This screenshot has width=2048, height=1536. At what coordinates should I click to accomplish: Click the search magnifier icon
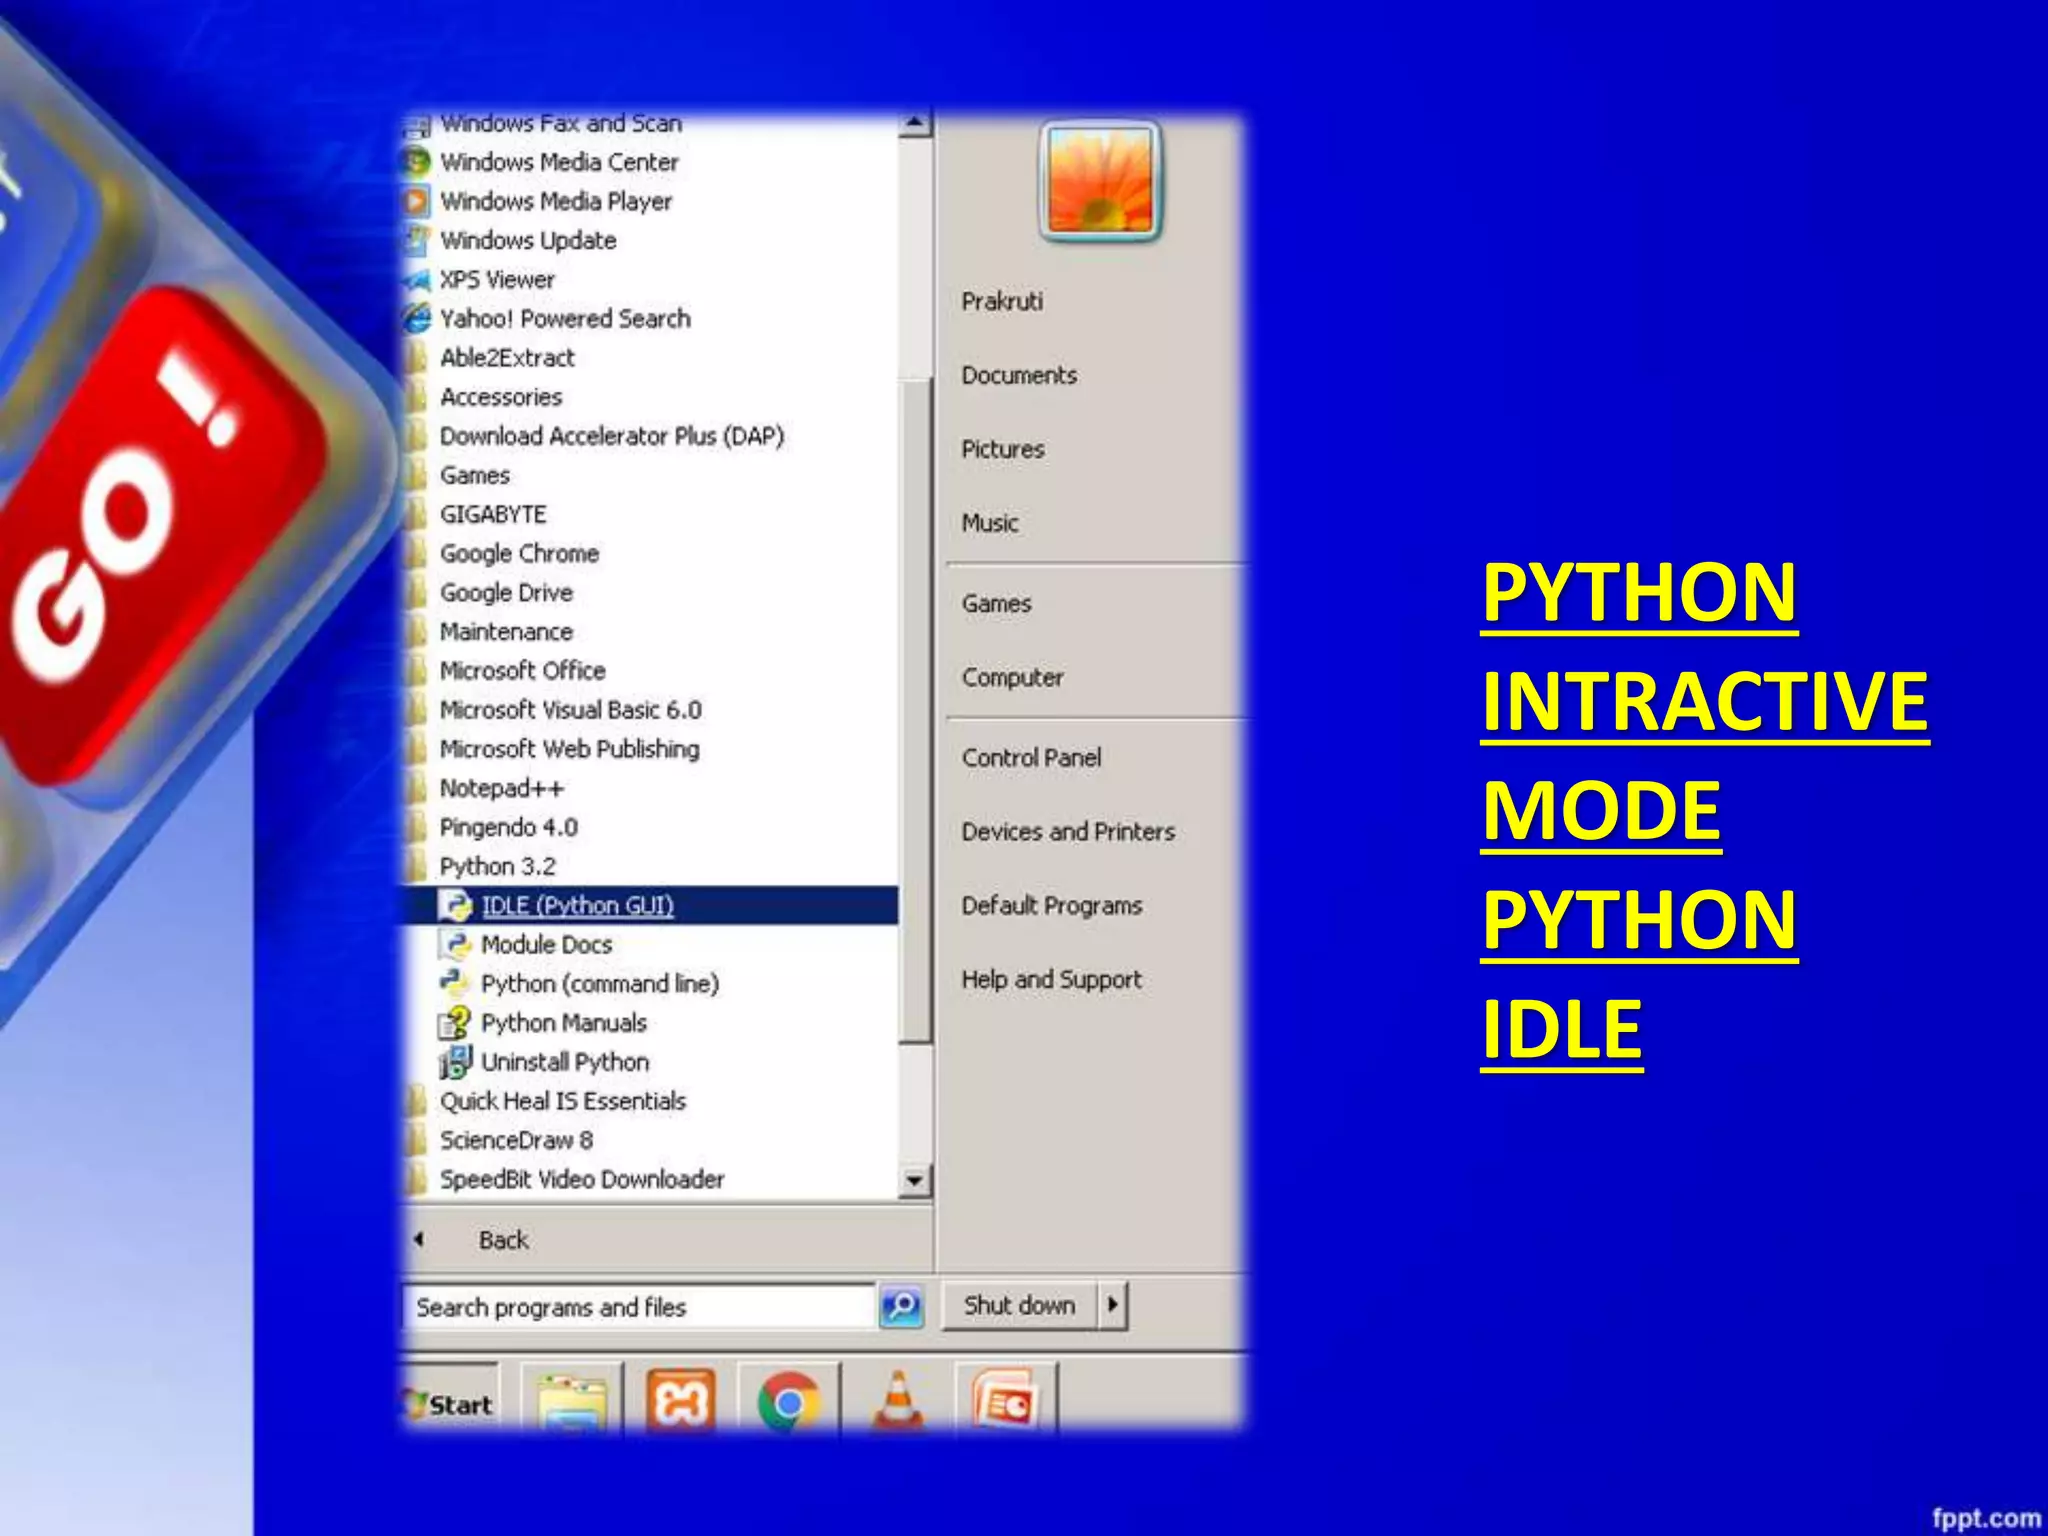pyautogui.click(x=901, y=1306)
